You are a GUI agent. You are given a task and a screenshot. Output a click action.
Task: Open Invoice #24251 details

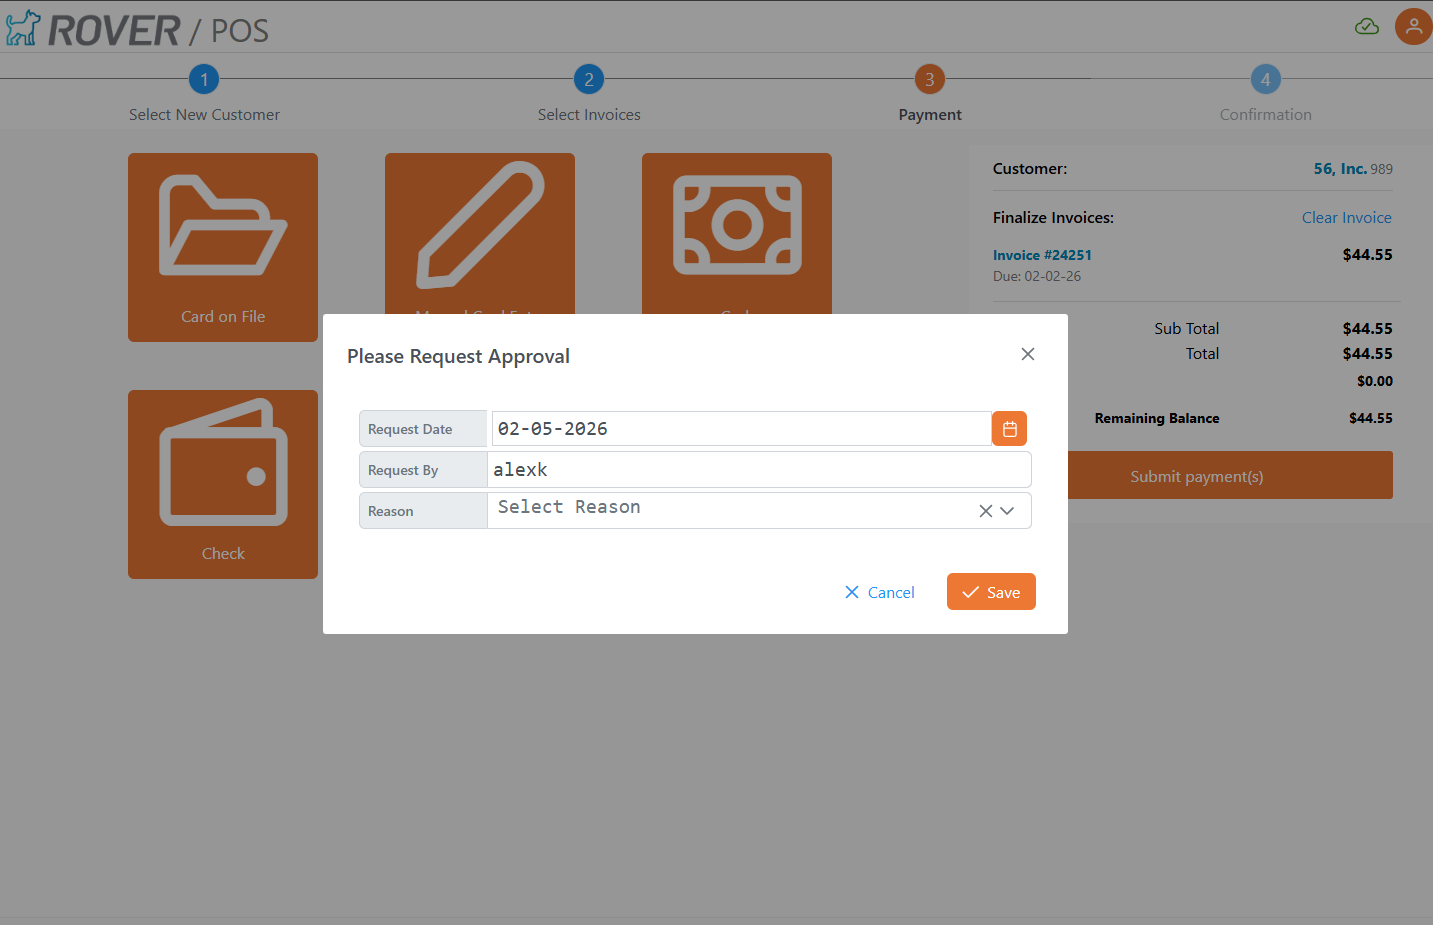pyautogui.click(x=1043, y=254)
